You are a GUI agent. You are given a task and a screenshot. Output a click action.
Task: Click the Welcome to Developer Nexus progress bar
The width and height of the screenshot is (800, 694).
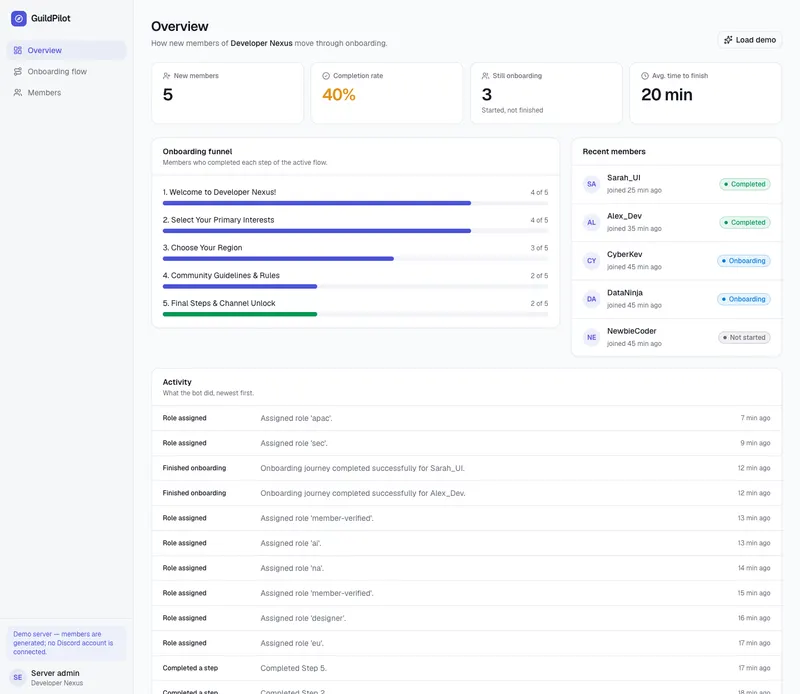(x=355, y=203)
